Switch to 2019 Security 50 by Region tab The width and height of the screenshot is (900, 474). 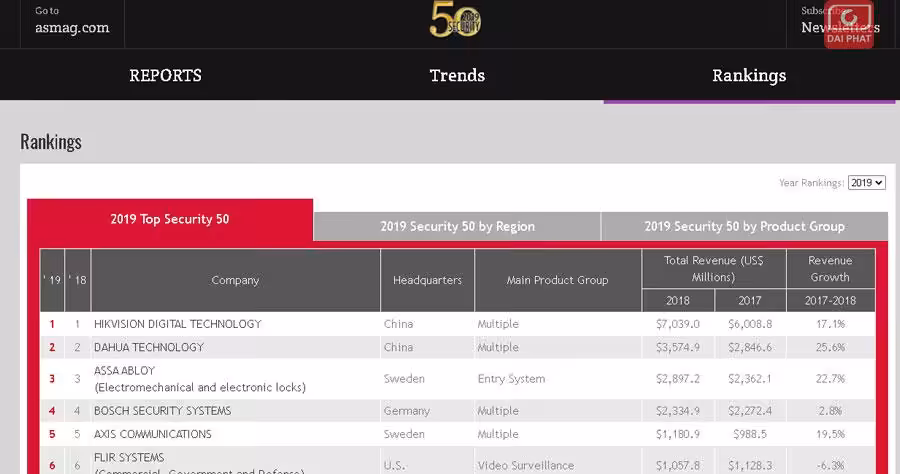pos(457,226)
